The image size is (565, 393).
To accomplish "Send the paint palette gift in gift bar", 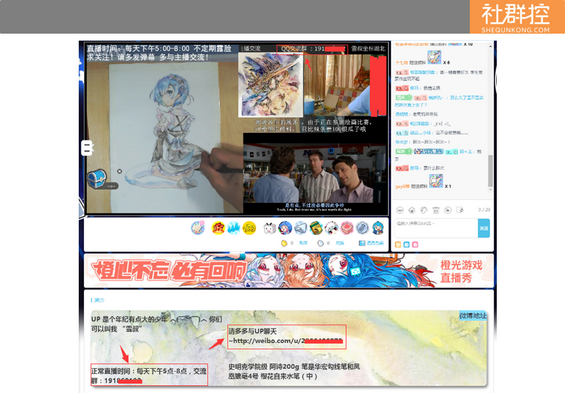I will point(197,228).
